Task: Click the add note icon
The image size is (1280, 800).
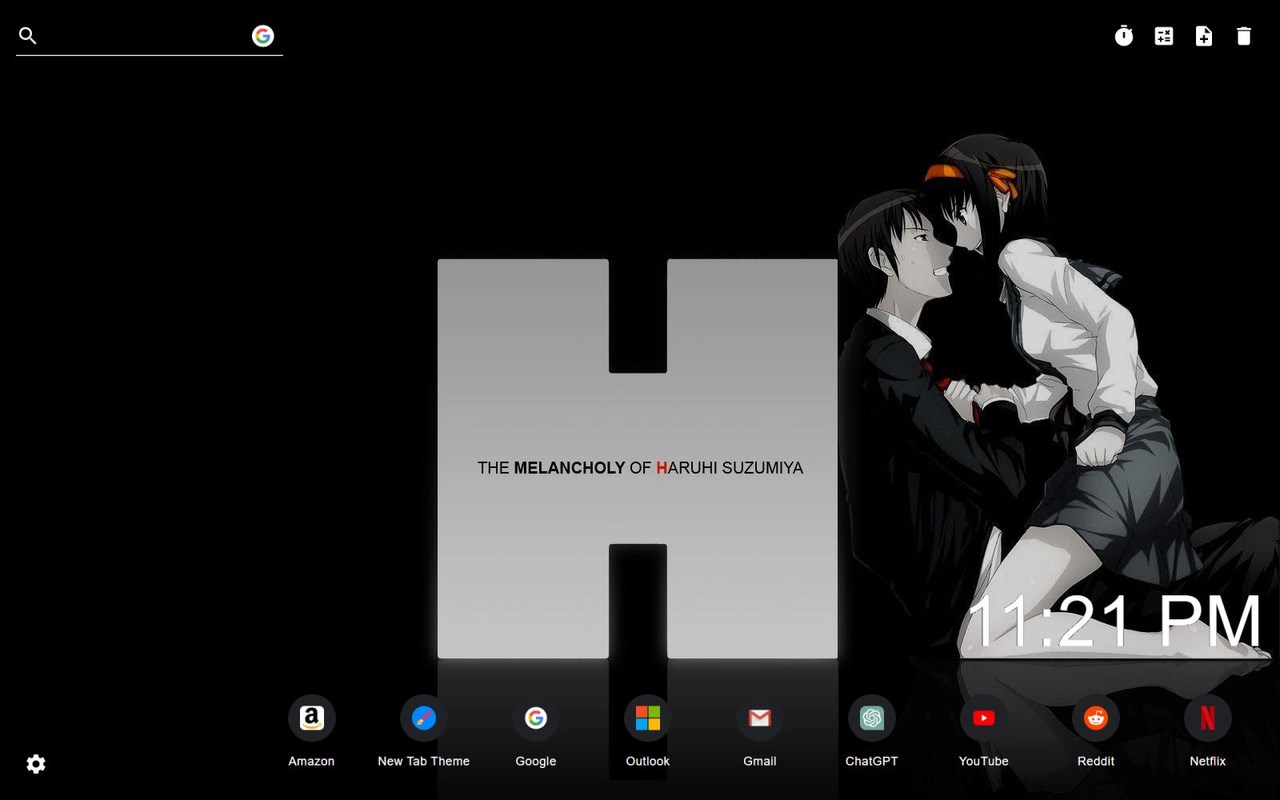Action: pyautogui.click(x=1204, y=36)
